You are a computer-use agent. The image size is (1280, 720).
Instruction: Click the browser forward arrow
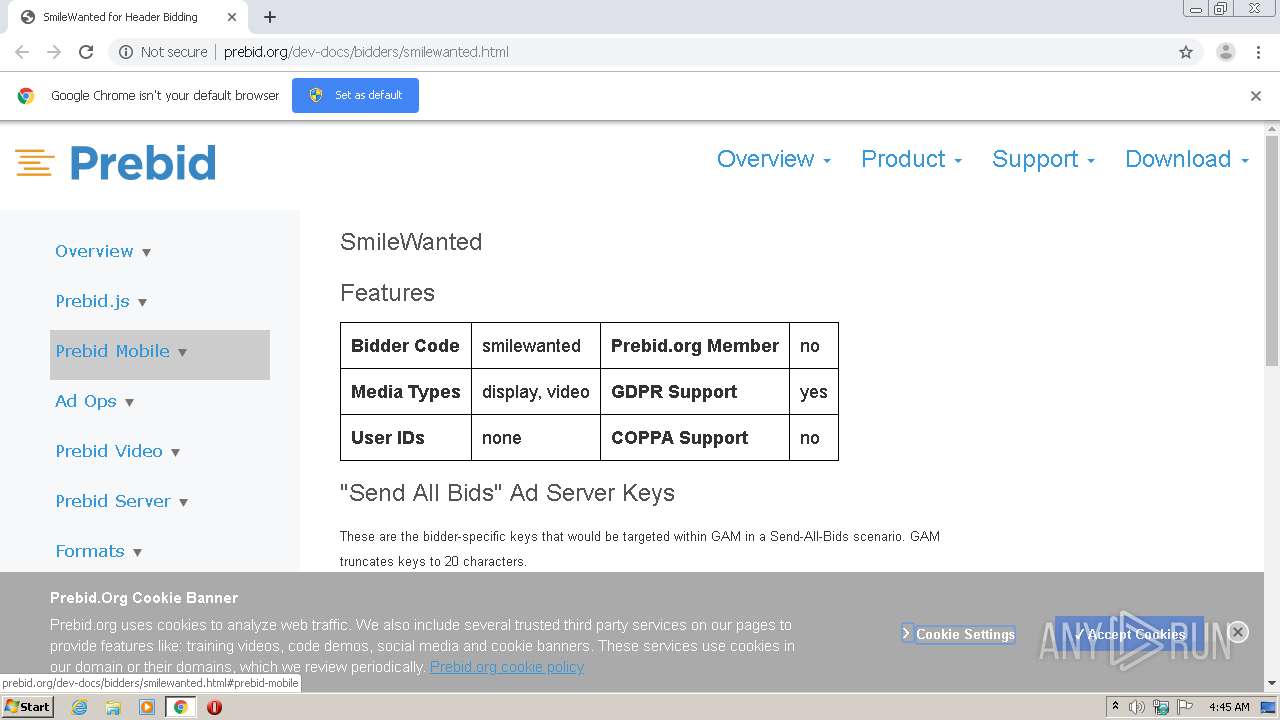(54, 52)
